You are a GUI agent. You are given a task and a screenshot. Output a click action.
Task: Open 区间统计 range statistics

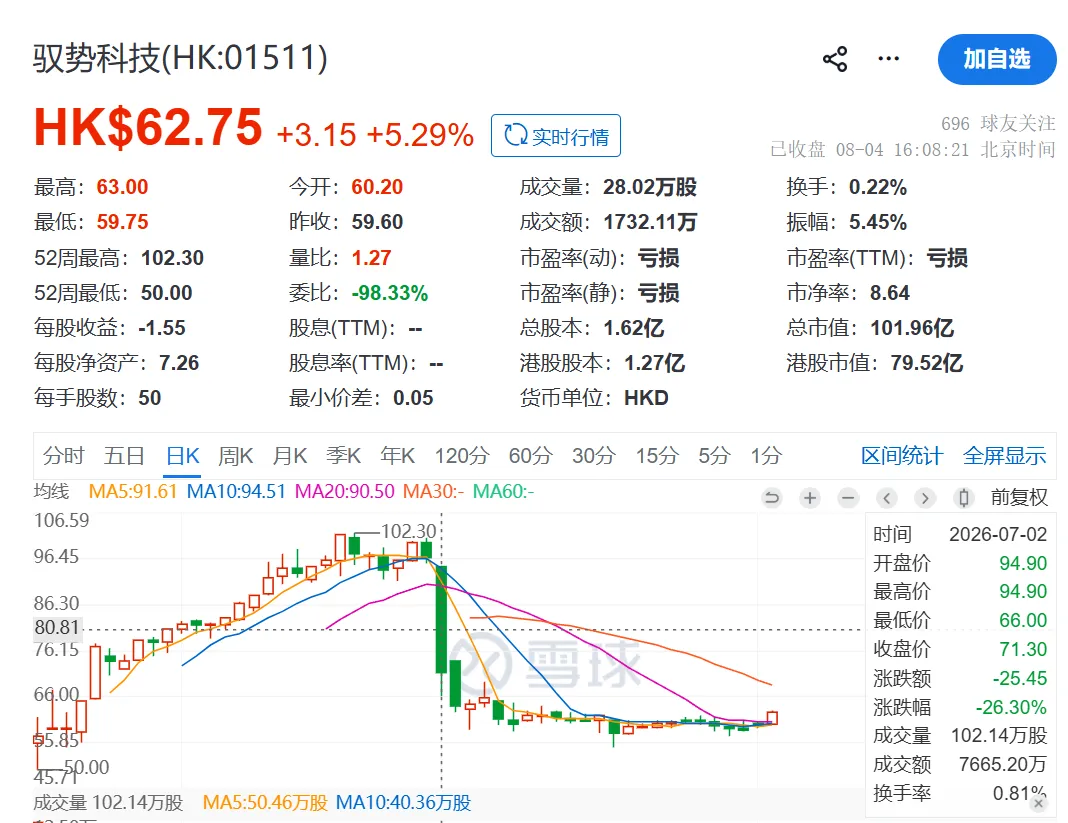(x=902, y=455)
